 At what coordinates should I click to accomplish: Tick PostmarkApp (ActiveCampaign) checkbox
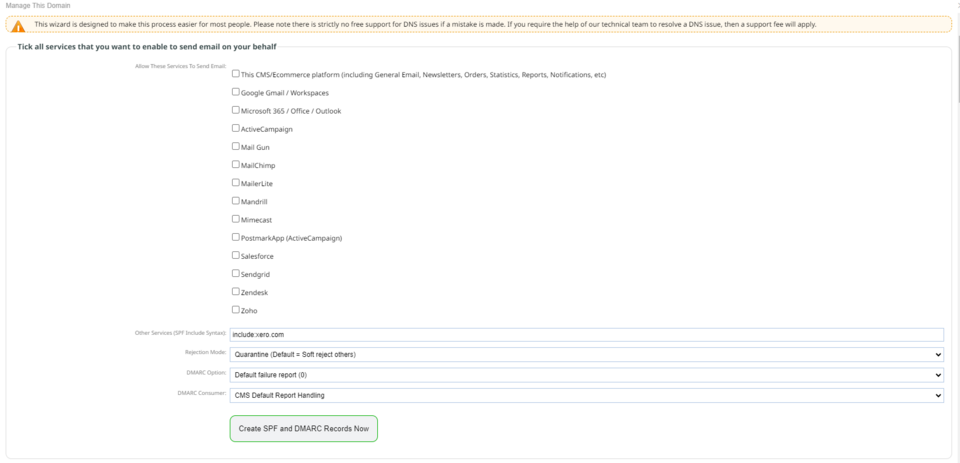(x=236, y=237)
